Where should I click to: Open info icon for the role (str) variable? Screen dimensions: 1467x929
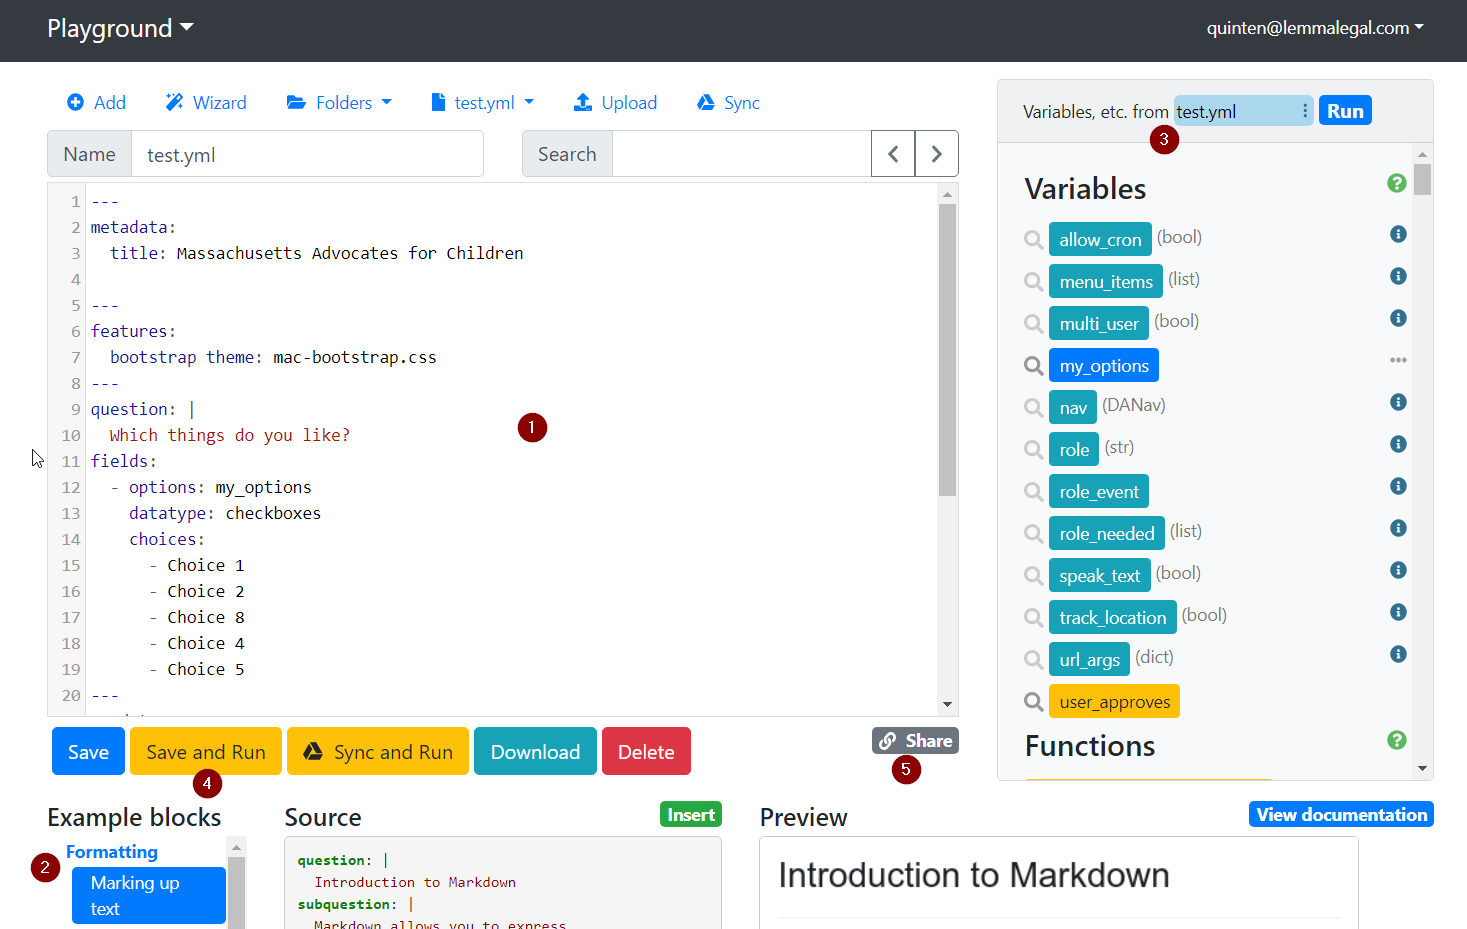[1398, 444]
